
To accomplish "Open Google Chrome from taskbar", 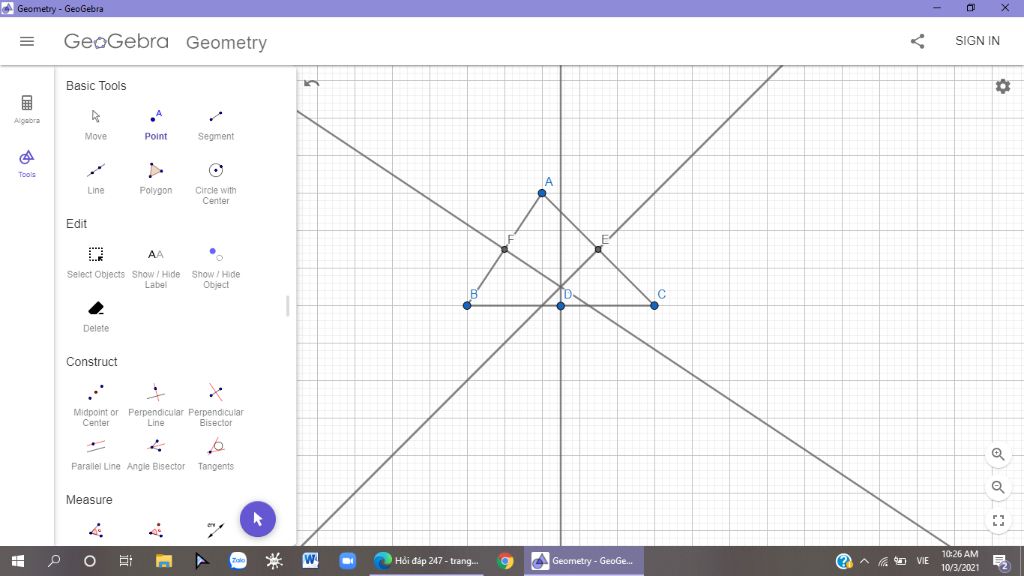I will [505, 561].
